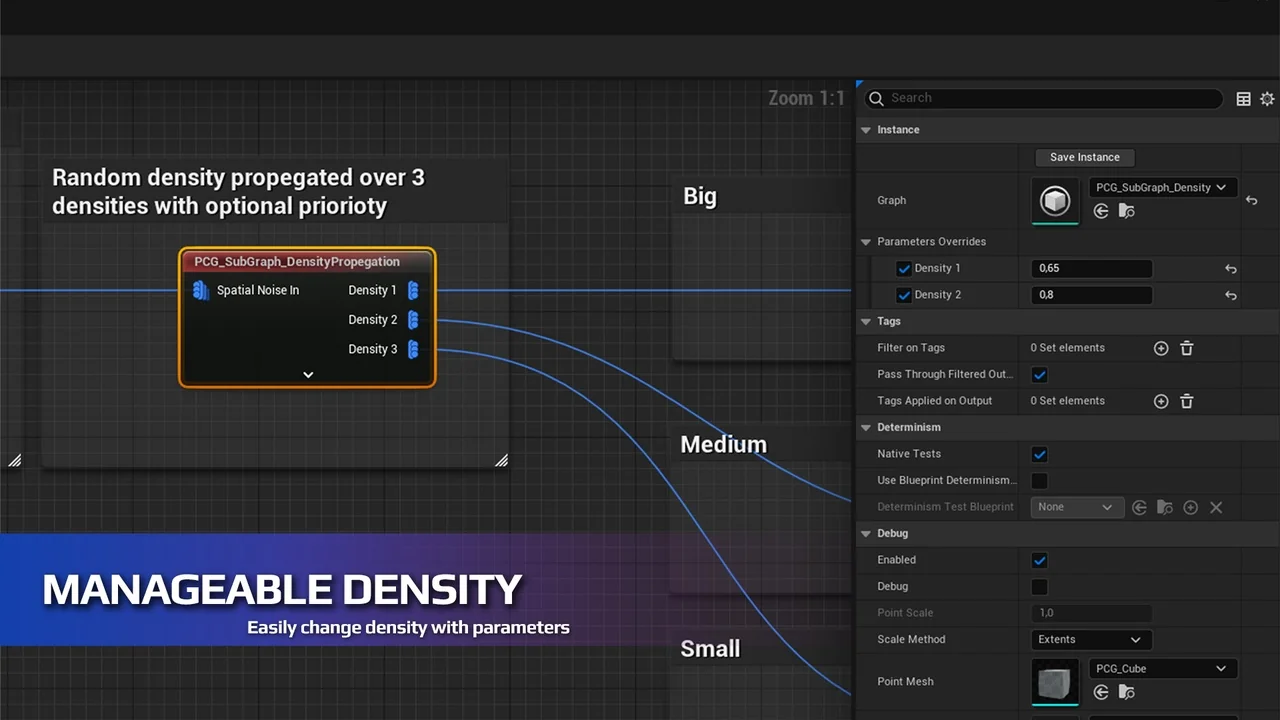Disable Pass Through Filtered Outputs checkbox

coord(1040,375)
